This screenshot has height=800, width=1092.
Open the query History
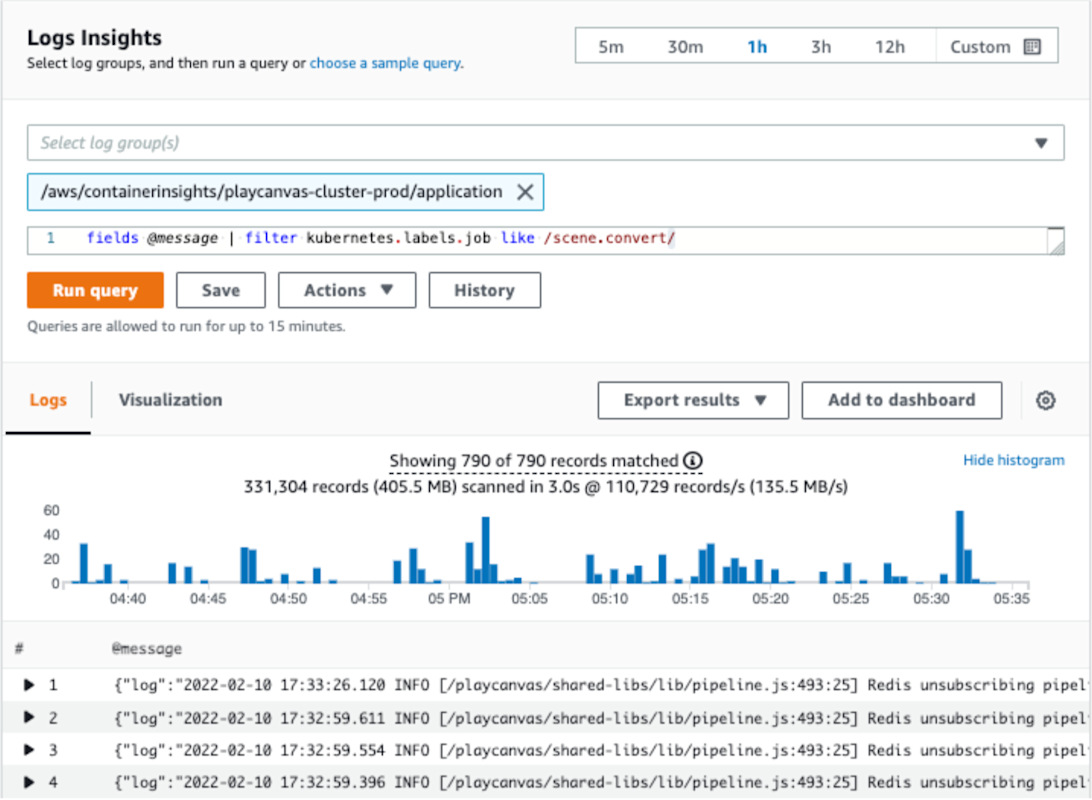[485, 290]
